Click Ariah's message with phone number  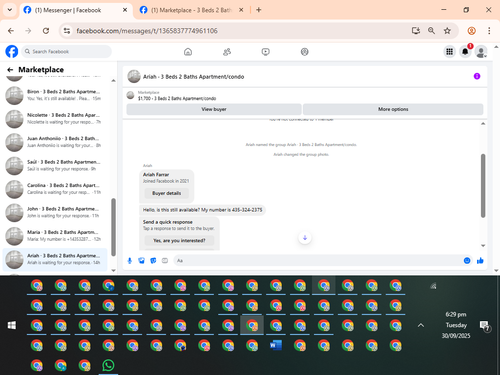pos(202,210)
